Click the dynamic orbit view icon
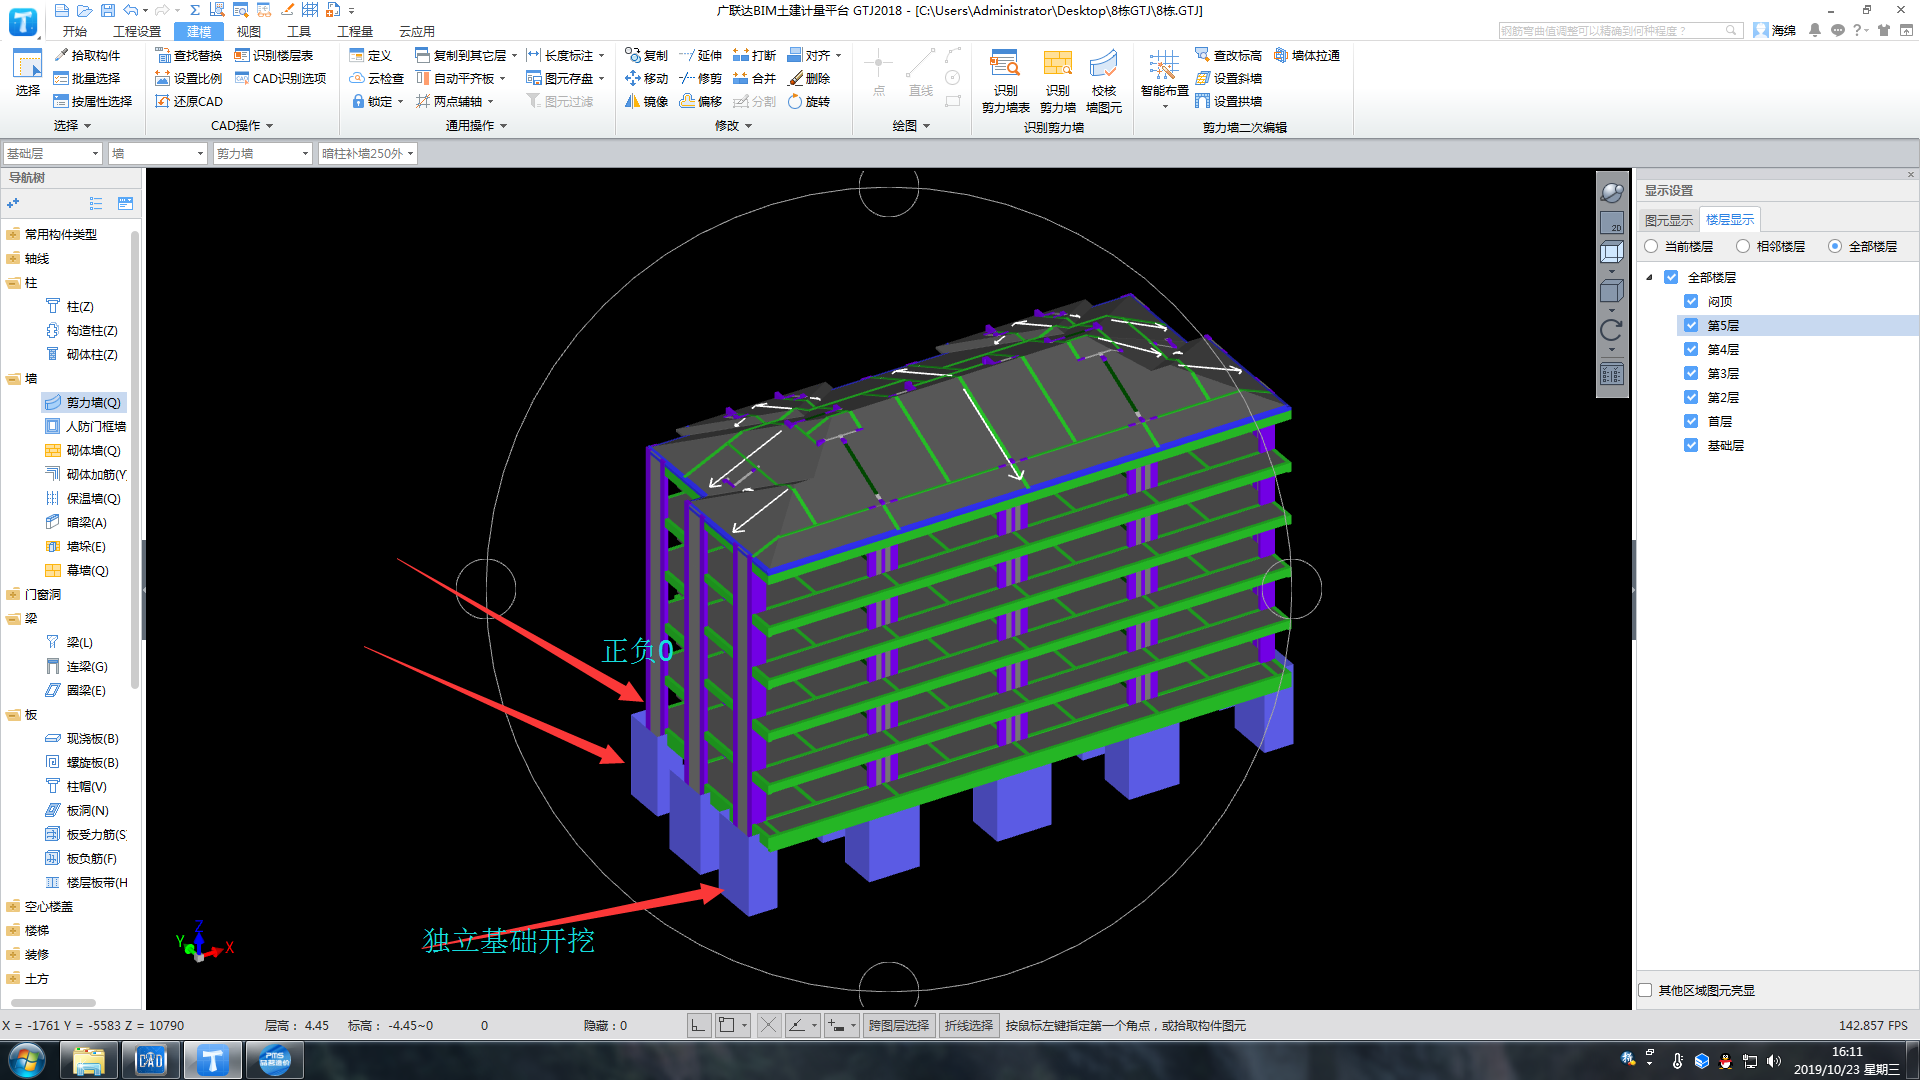The height and width of the screenshot is (1080, 1920). point(1611,192)
